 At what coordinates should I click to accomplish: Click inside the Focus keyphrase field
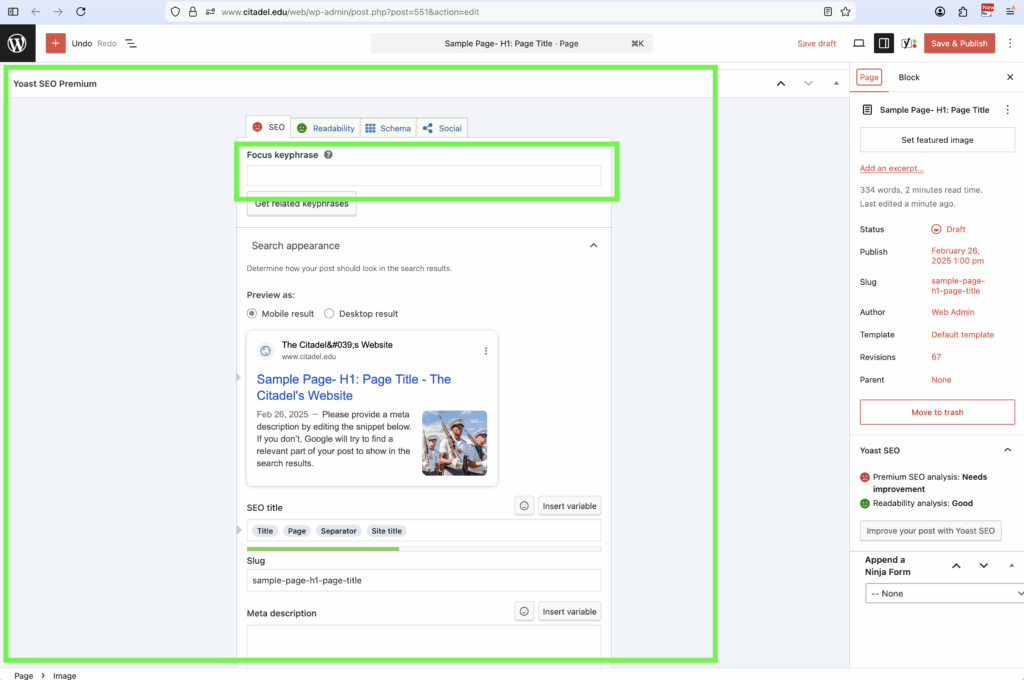click(424, 174)
